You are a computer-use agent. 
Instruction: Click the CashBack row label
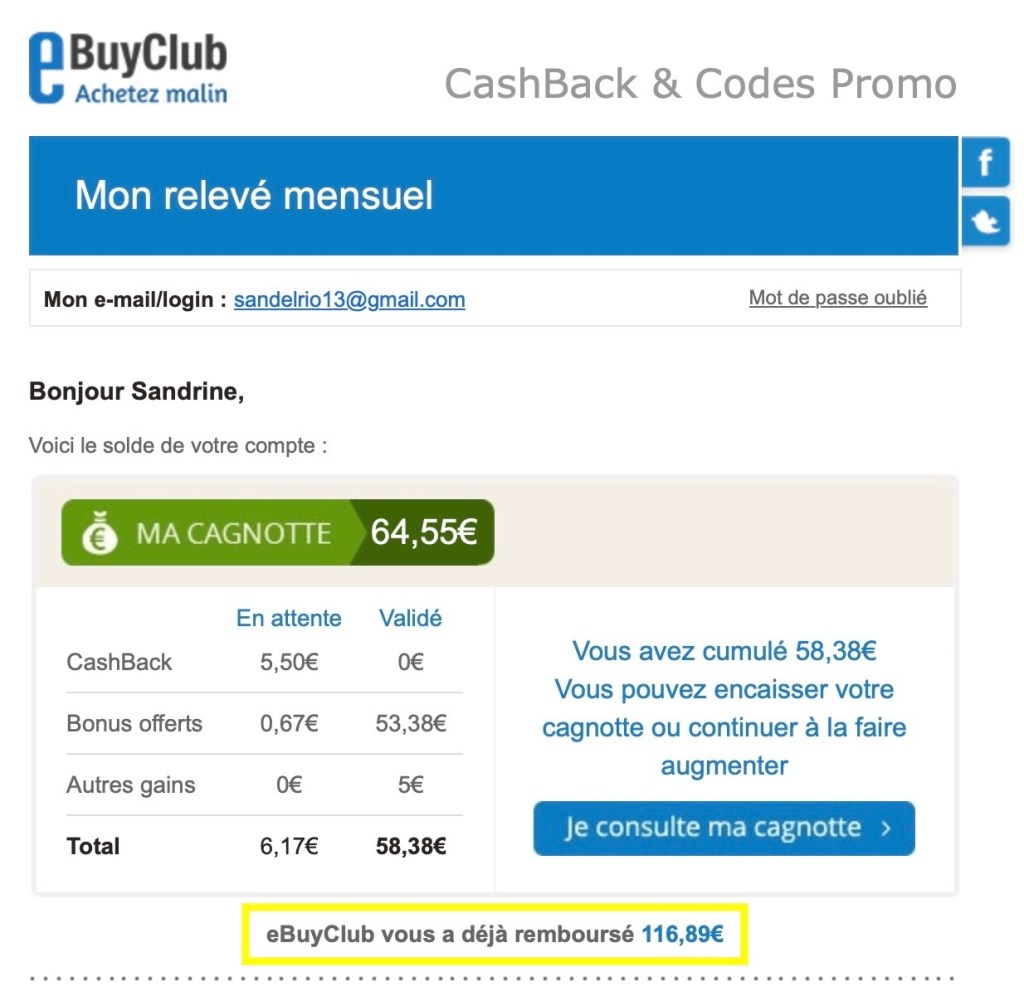(119, 662)
